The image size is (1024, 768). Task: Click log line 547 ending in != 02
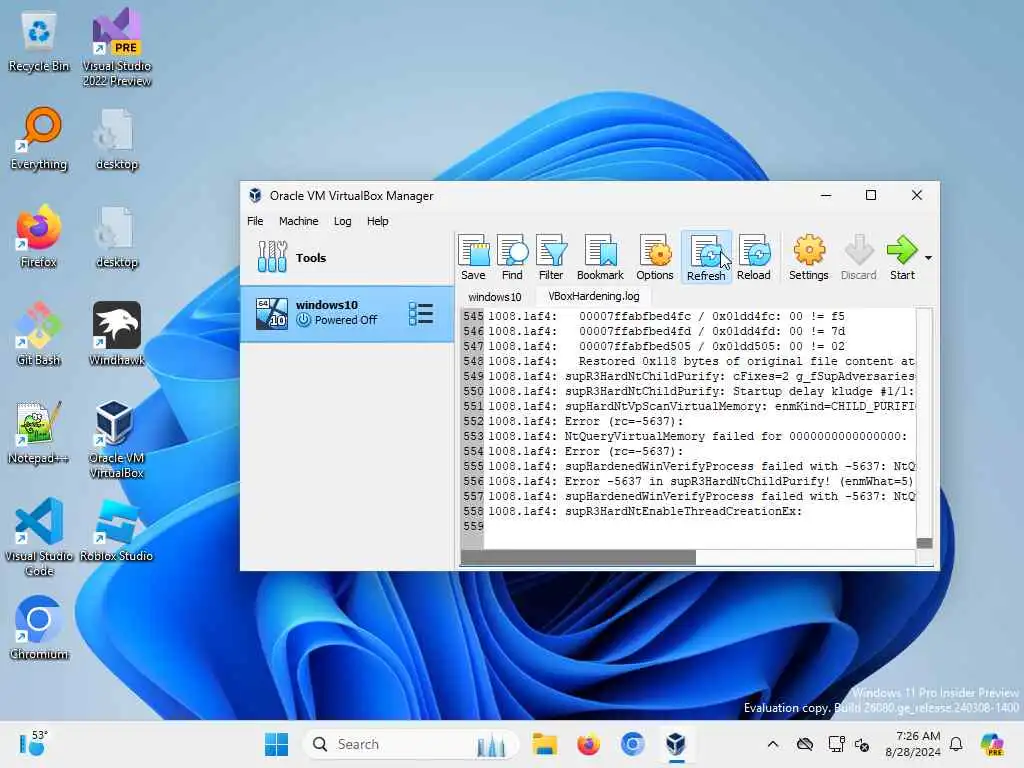coord(666,346)
